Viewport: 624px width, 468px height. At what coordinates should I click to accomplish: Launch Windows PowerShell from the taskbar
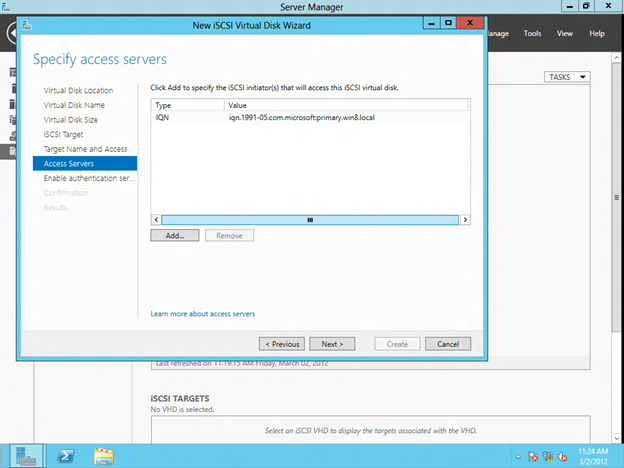[68, 456]
